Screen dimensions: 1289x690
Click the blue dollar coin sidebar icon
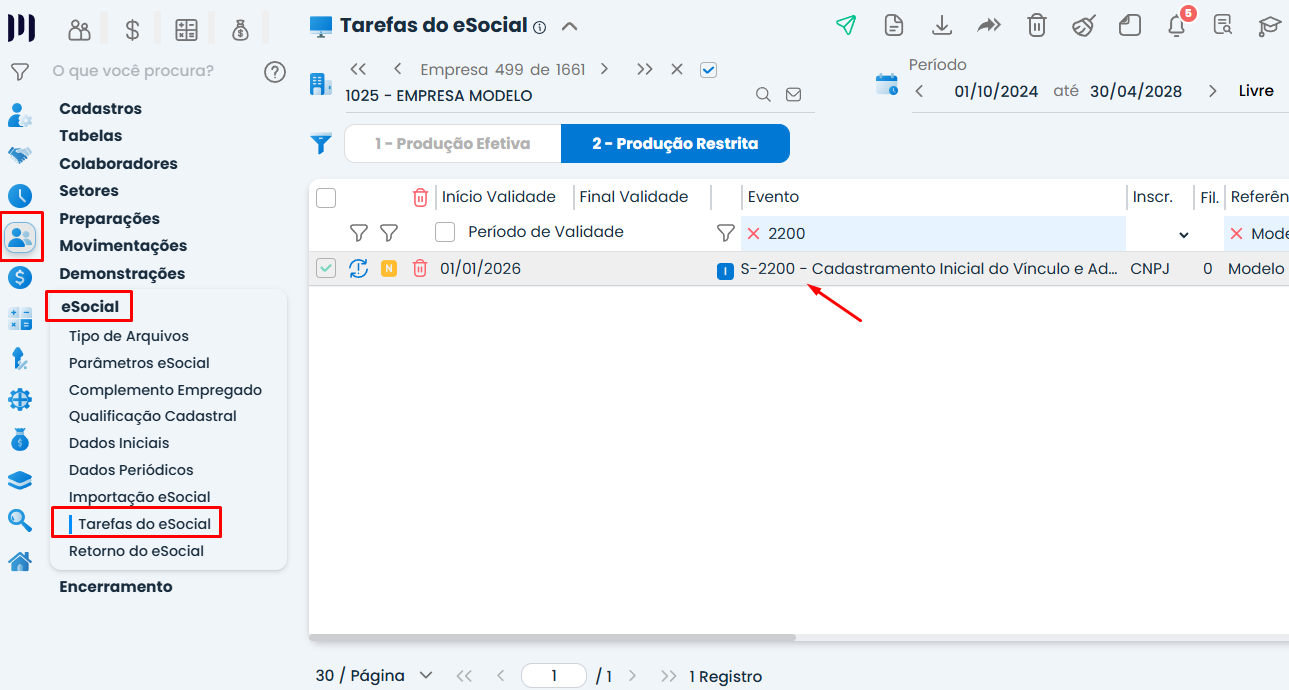tap(20, 278)
